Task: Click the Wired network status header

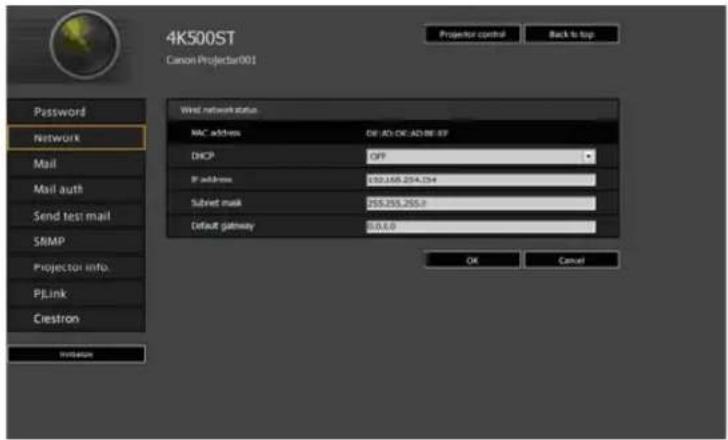Action: click(219, 110)
